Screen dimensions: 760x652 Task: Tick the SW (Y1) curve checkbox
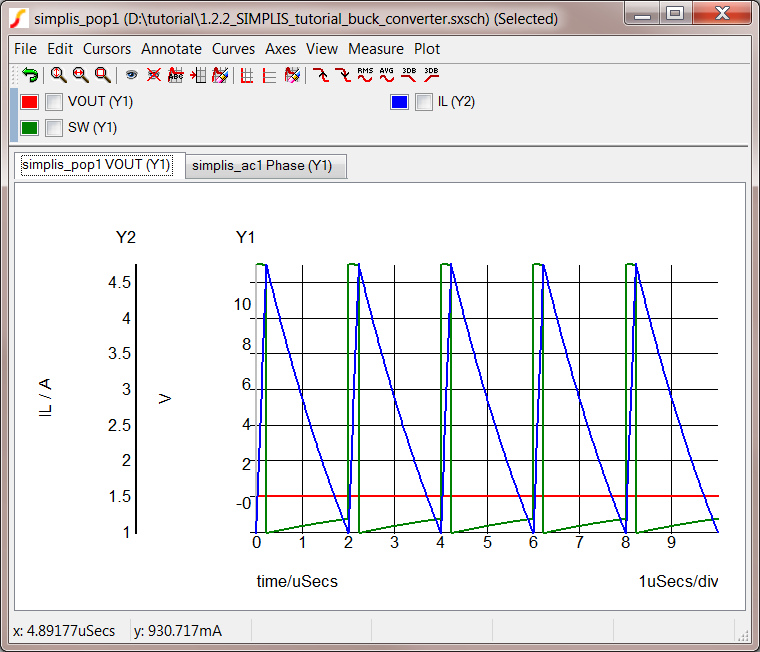54,128
